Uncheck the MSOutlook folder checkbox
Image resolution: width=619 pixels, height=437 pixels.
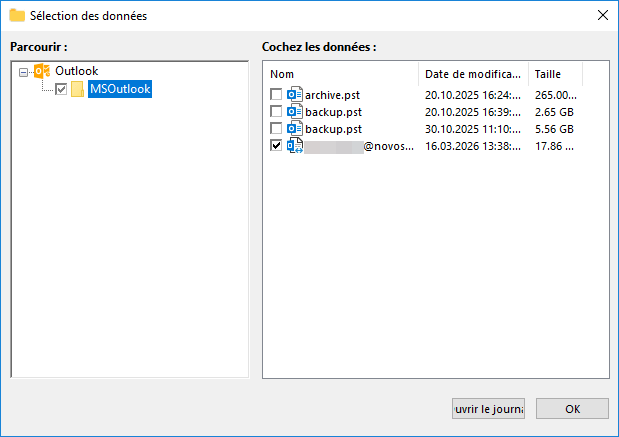coord(61,90)
